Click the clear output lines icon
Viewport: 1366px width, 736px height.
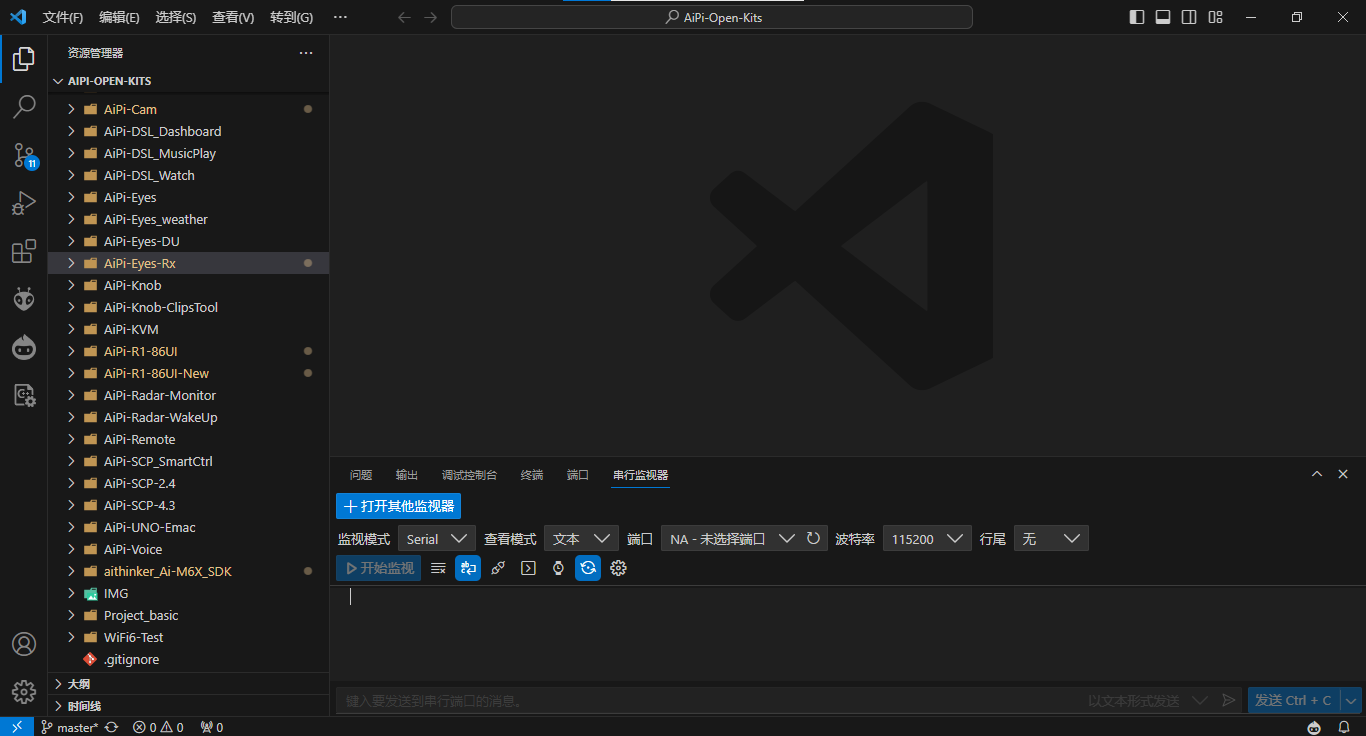438,568
